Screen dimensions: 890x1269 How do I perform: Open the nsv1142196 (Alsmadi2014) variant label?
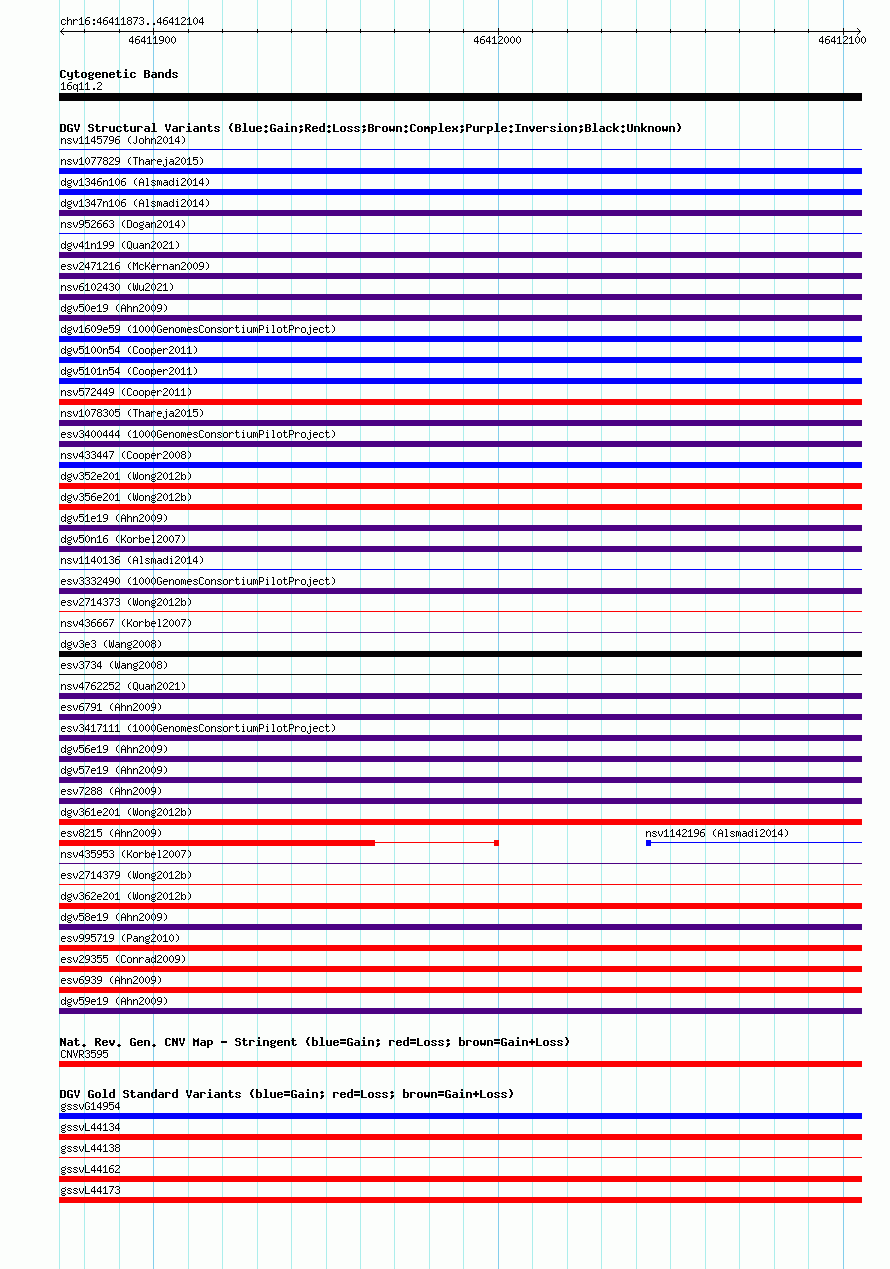[x=717, y=833]
